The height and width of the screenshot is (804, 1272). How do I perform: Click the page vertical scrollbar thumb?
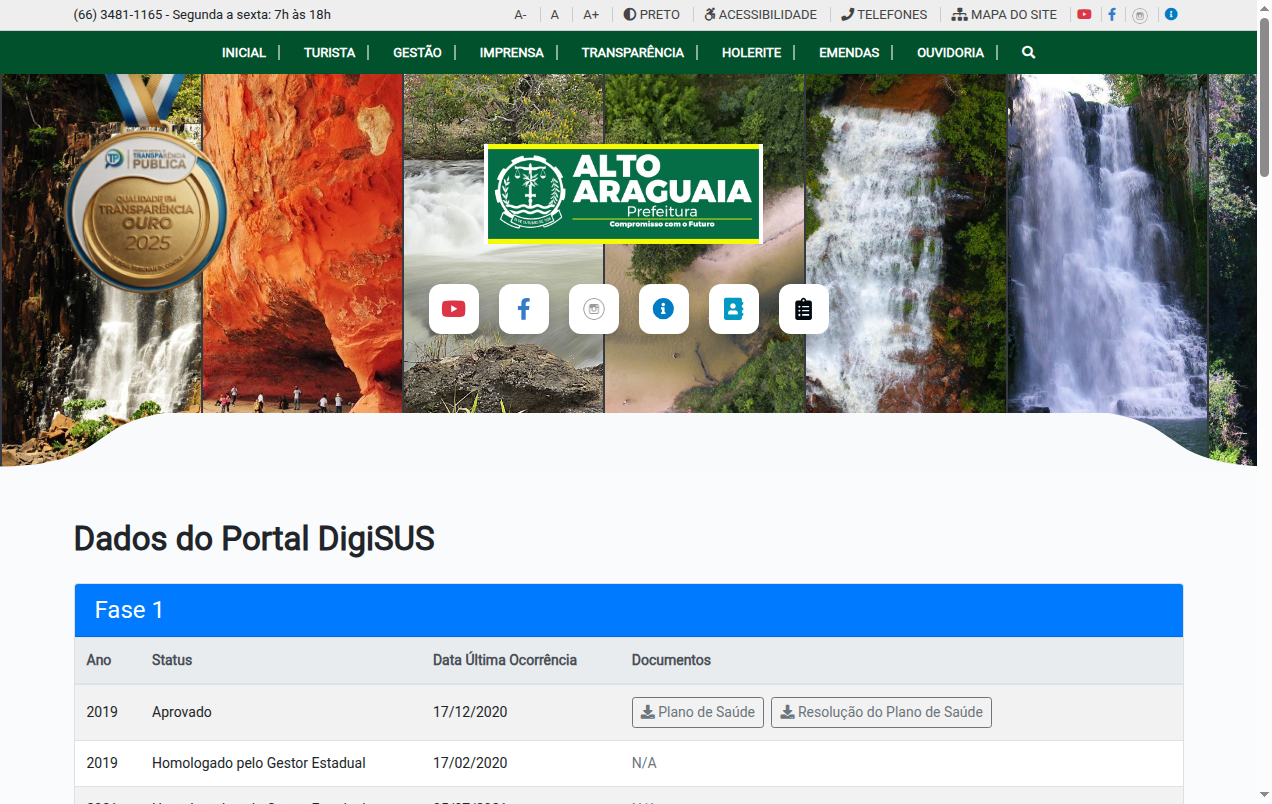[1264, 98]
